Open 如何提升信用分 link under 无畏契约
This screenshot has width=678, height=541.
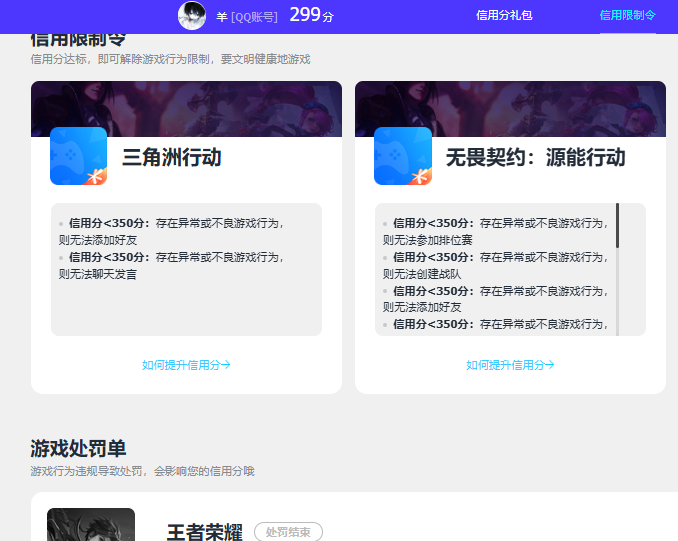pyautogui.click(x=510, y=365)
